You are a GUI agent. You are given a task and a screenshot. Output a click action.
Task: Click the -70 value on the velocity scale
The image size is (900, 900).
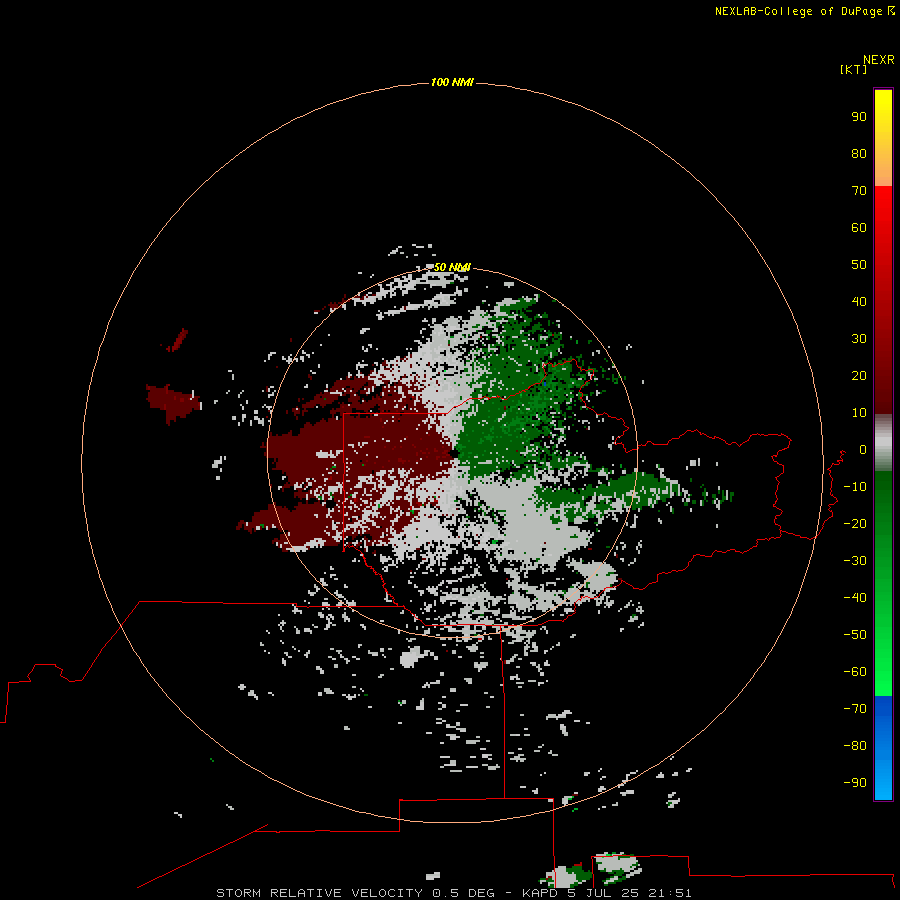[855, 709]
